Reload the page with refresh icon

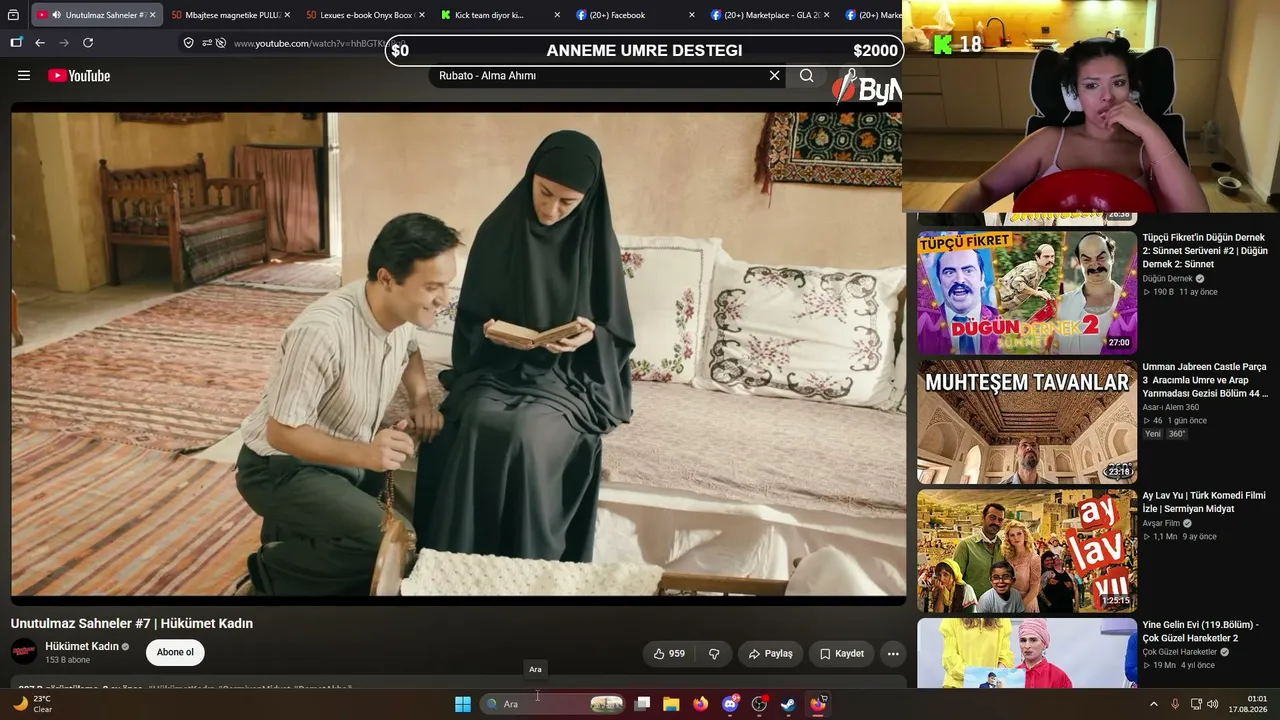(x=88, y=43)
